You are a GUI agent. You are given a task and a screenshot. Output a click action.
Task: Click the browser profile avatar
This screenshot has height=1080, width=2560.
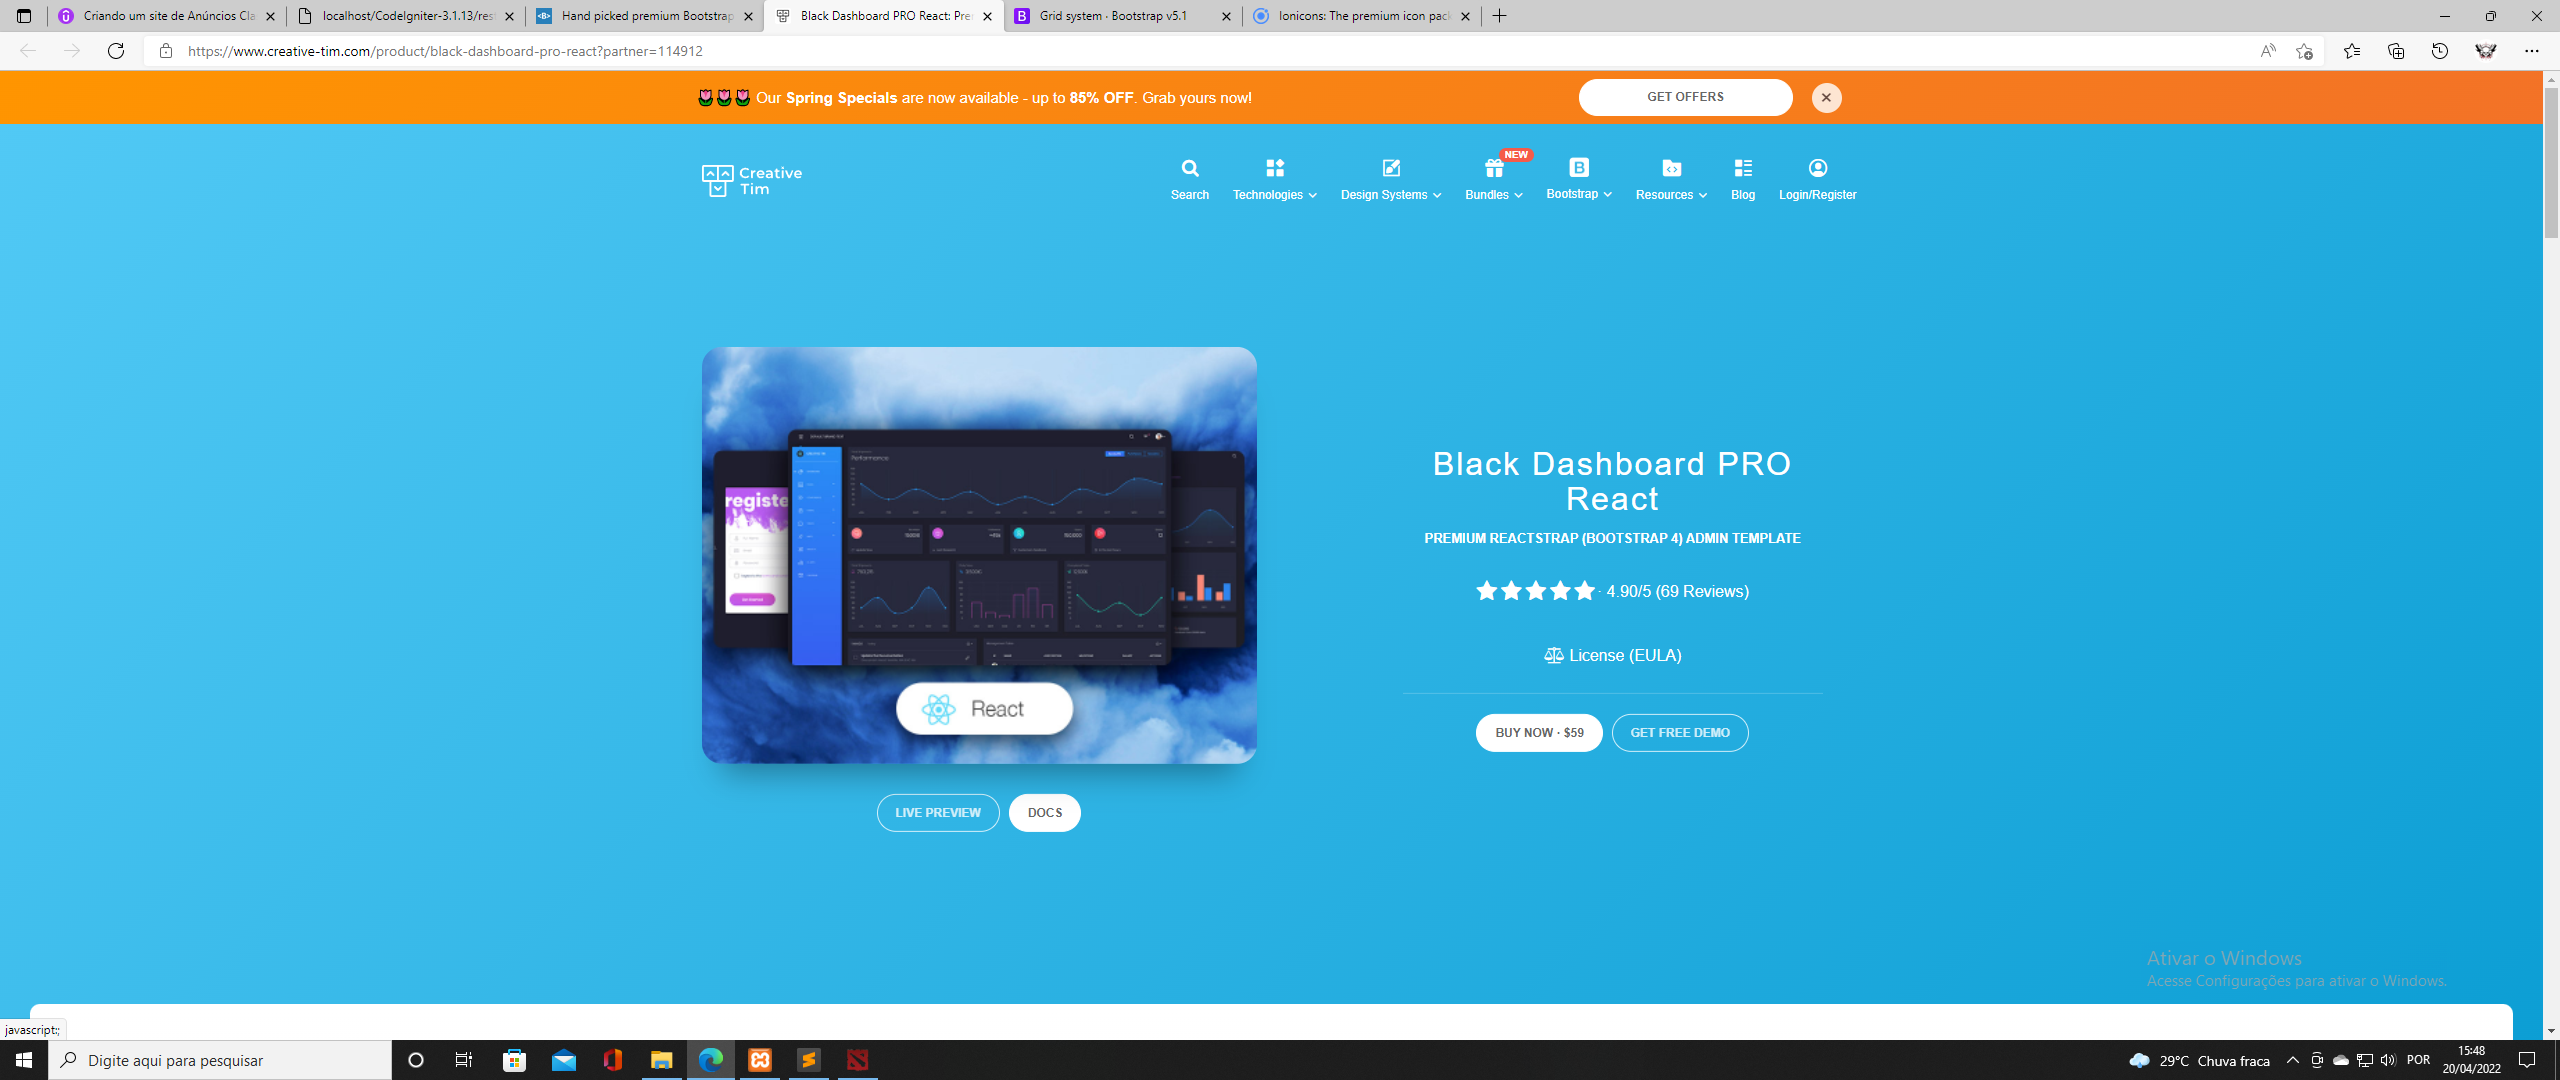pos(2486,51)
